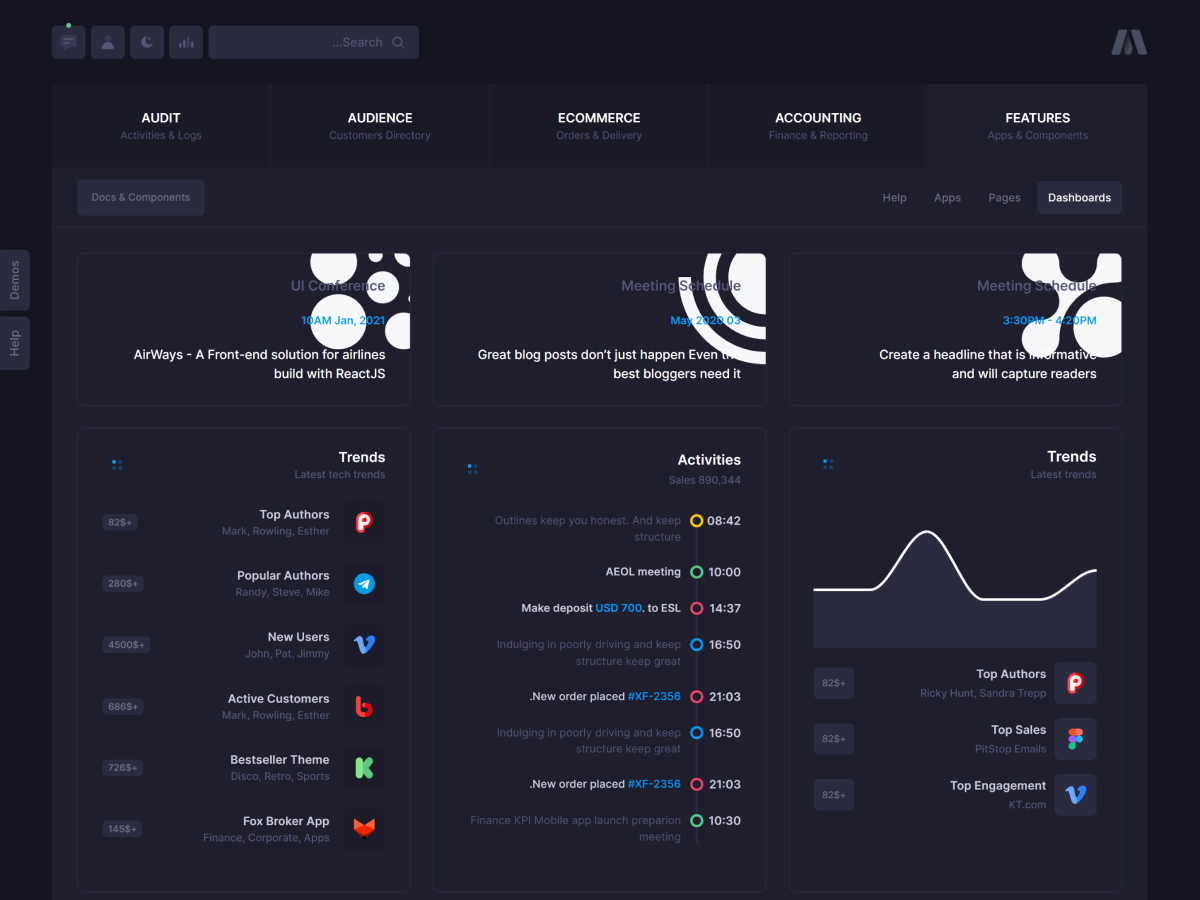Click the Telegram icon beside Popular Authors
The height and width of the screenshot is (900, 1200).
click(x=364, y=584)
